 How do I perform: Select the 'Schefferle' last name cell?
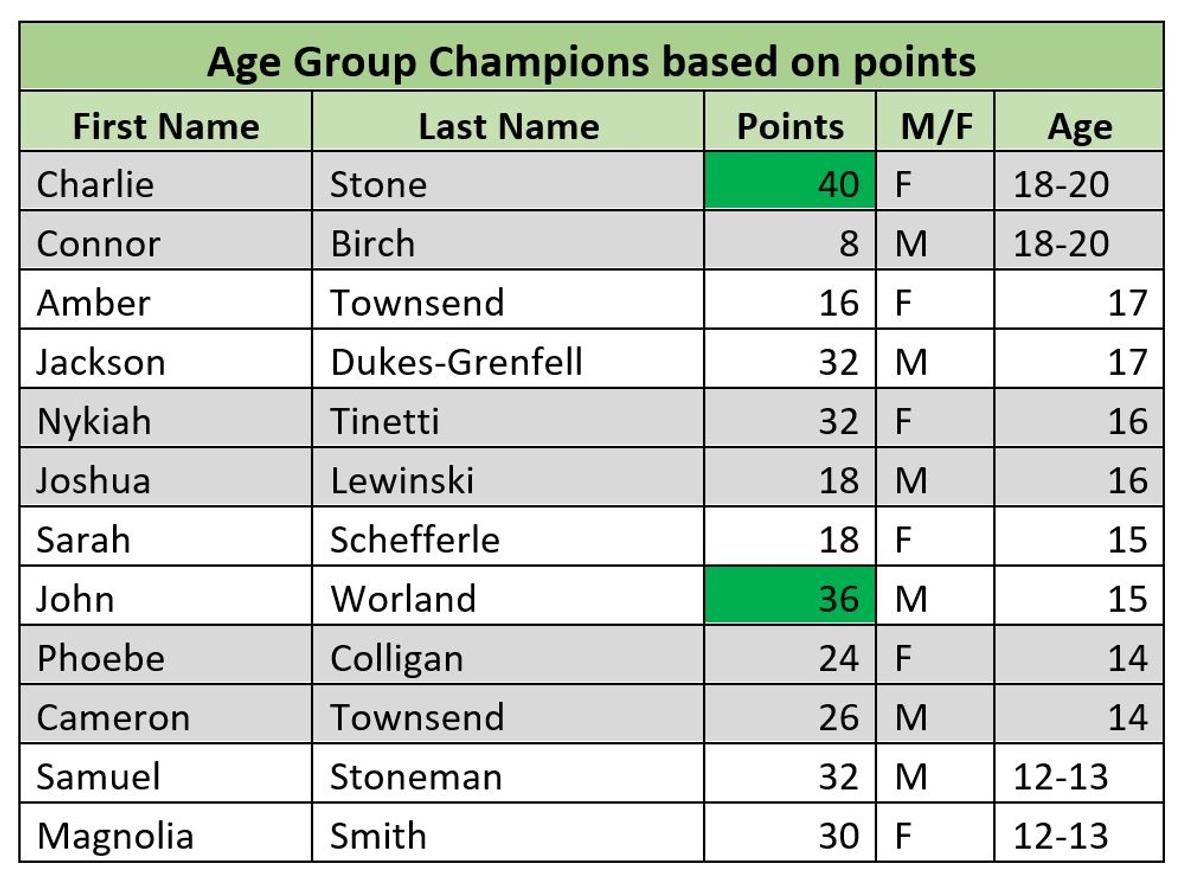click(x=508, y=539)
